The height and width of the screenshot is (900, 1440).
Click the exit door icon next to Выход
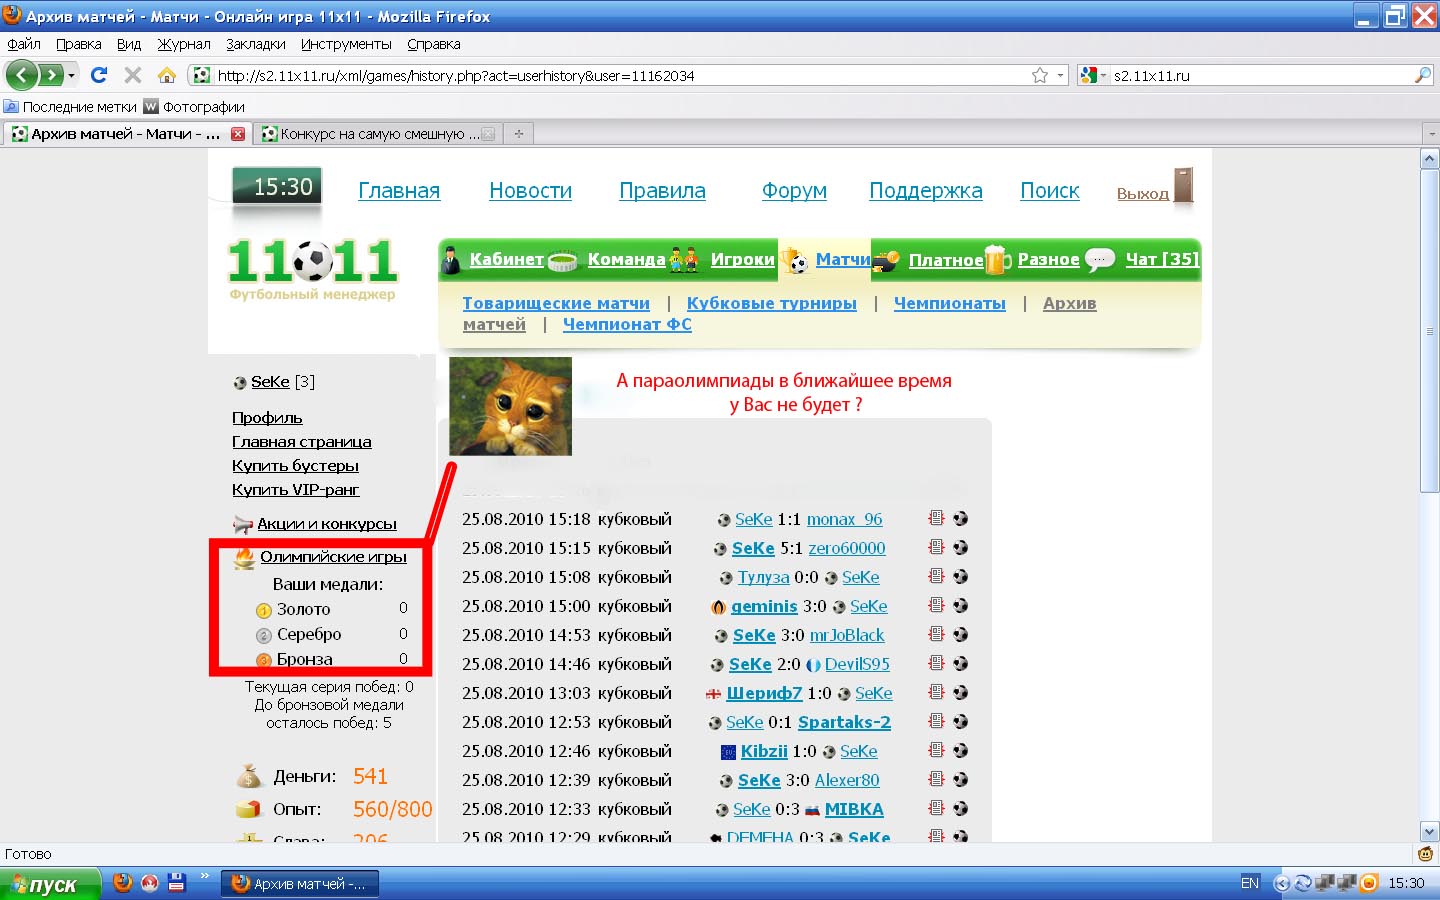(1183, 186)
